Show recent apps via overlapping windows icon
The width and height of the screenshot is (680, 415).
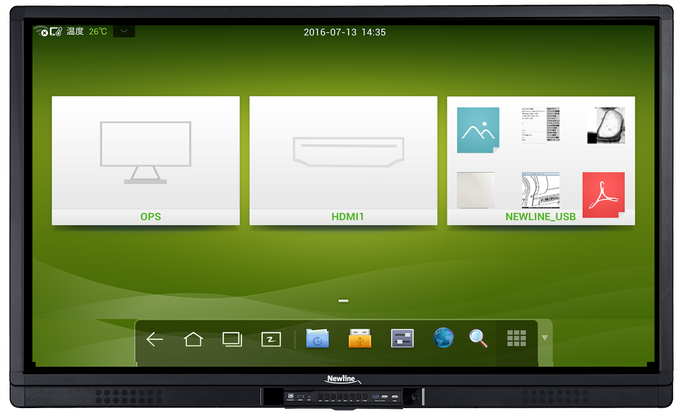[x=232, y=339]
